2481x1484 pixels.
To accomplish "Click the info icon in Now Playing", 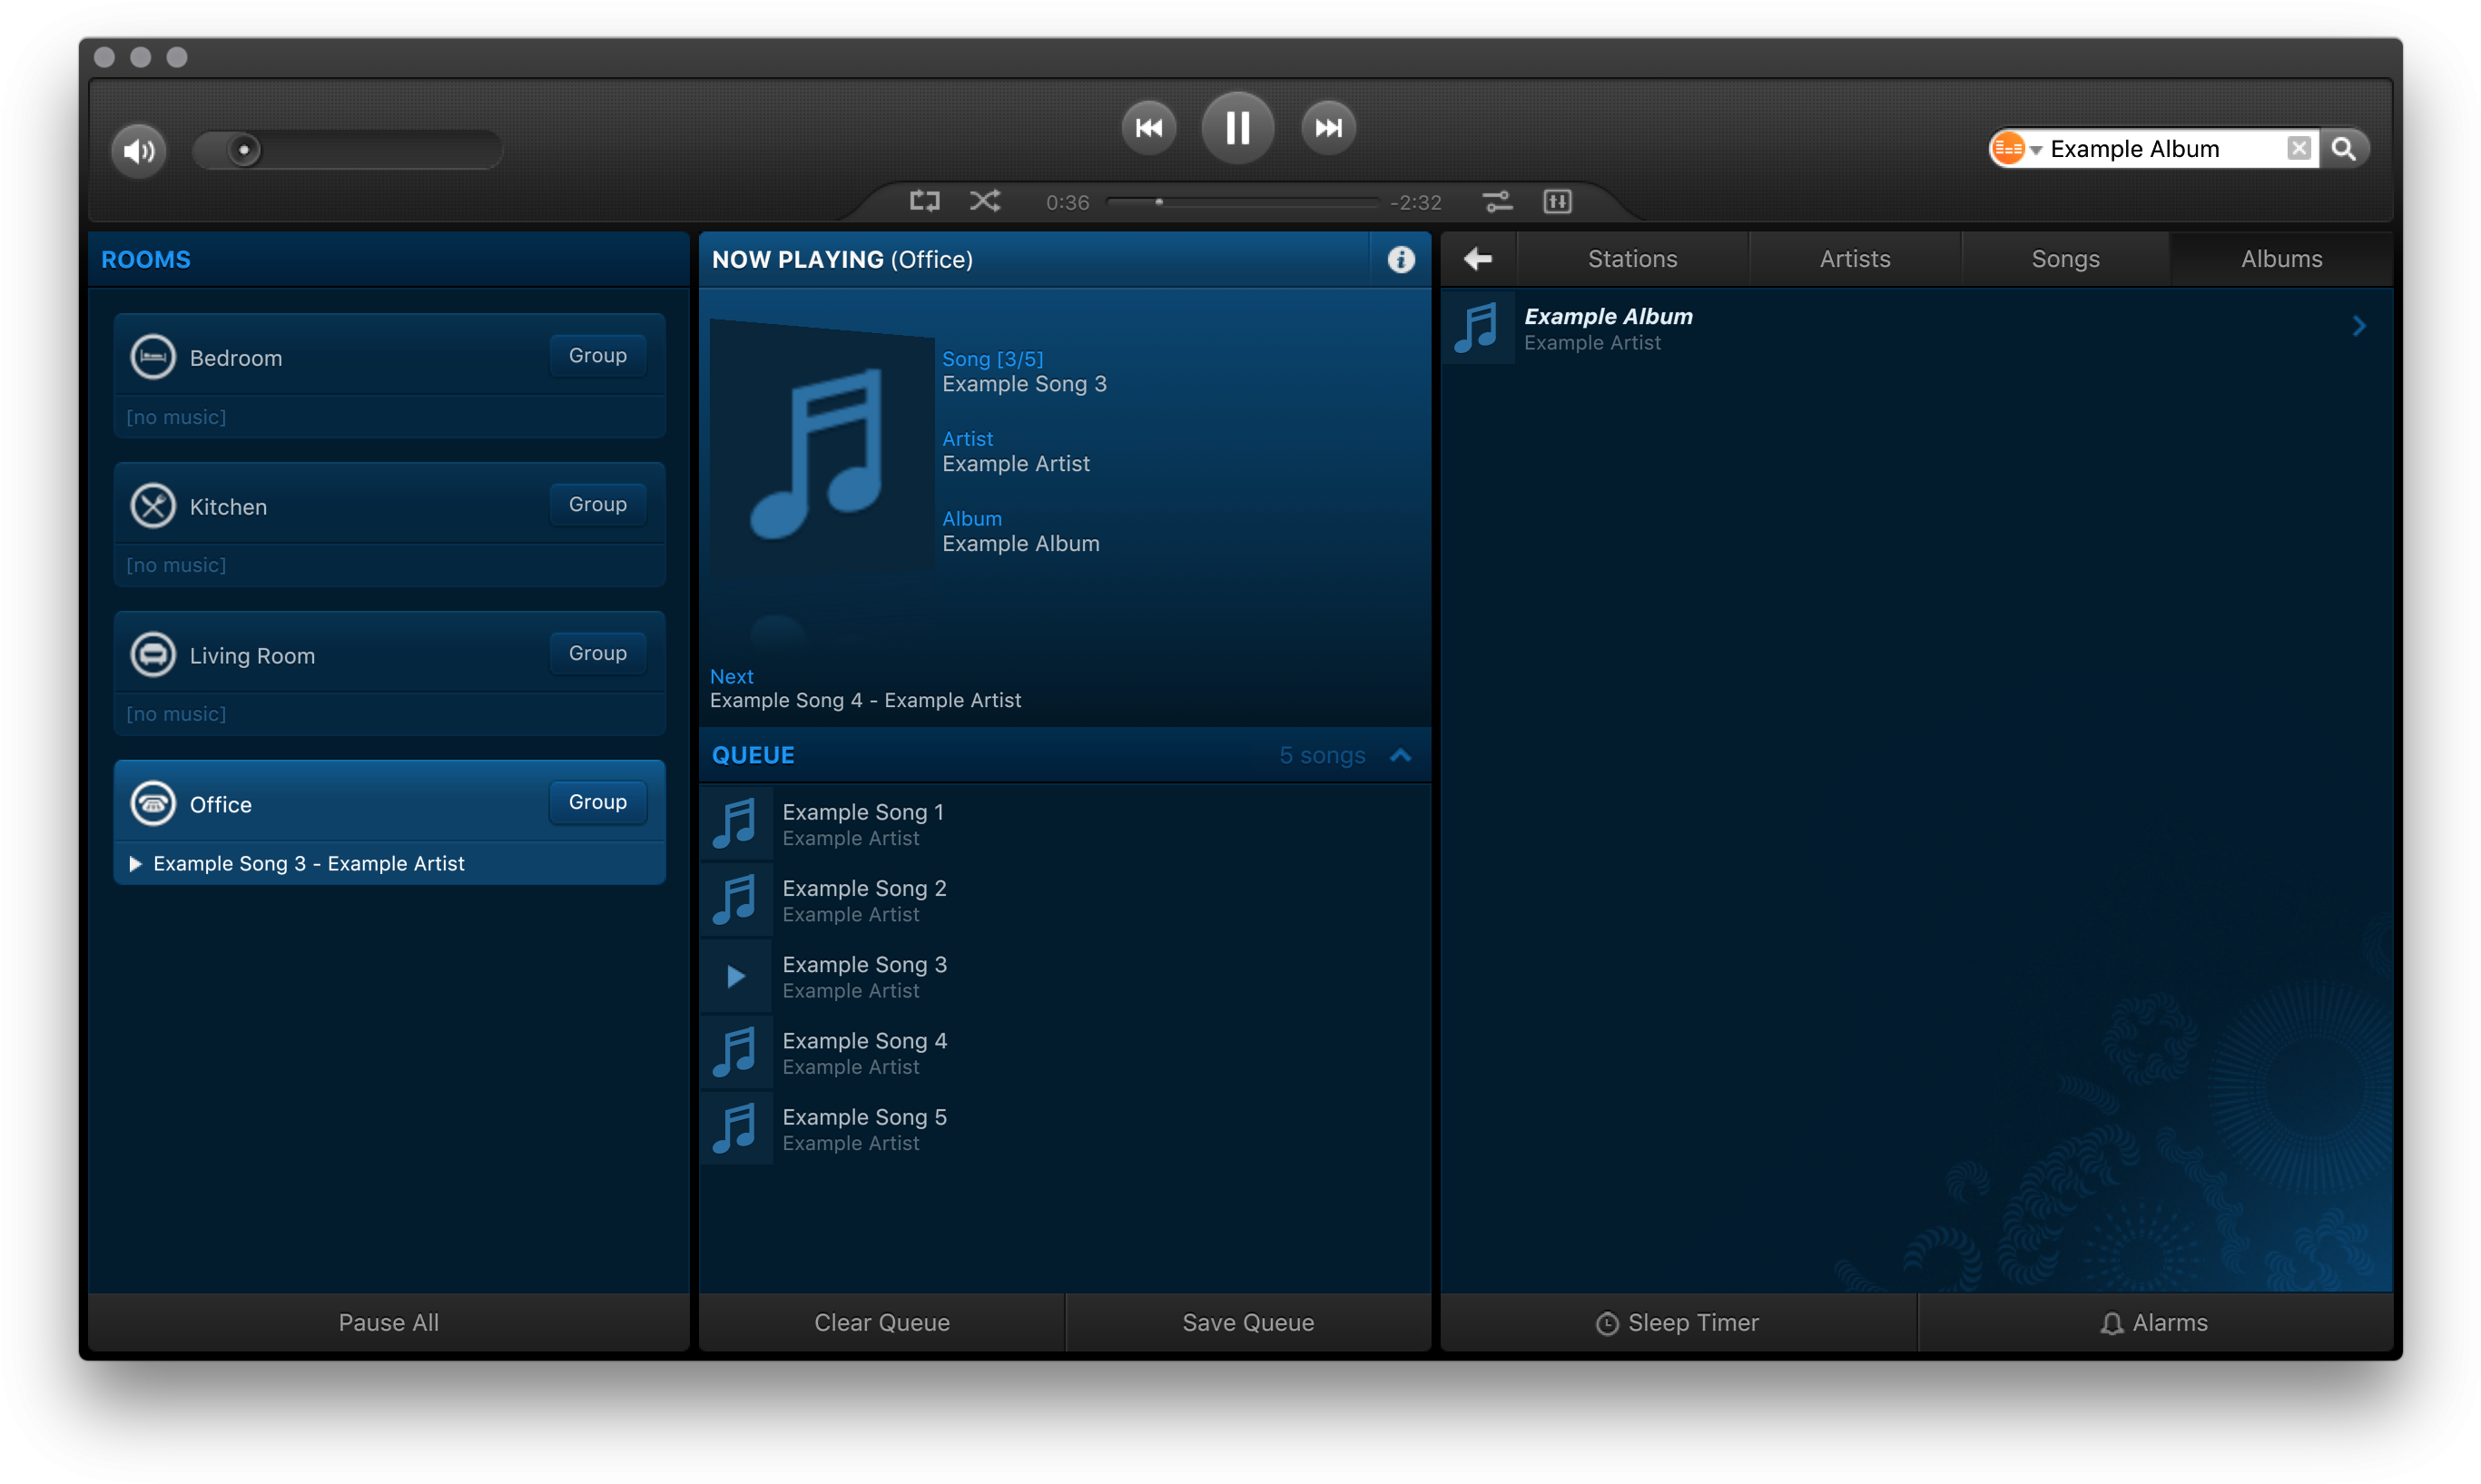I will coord(1401,259).
